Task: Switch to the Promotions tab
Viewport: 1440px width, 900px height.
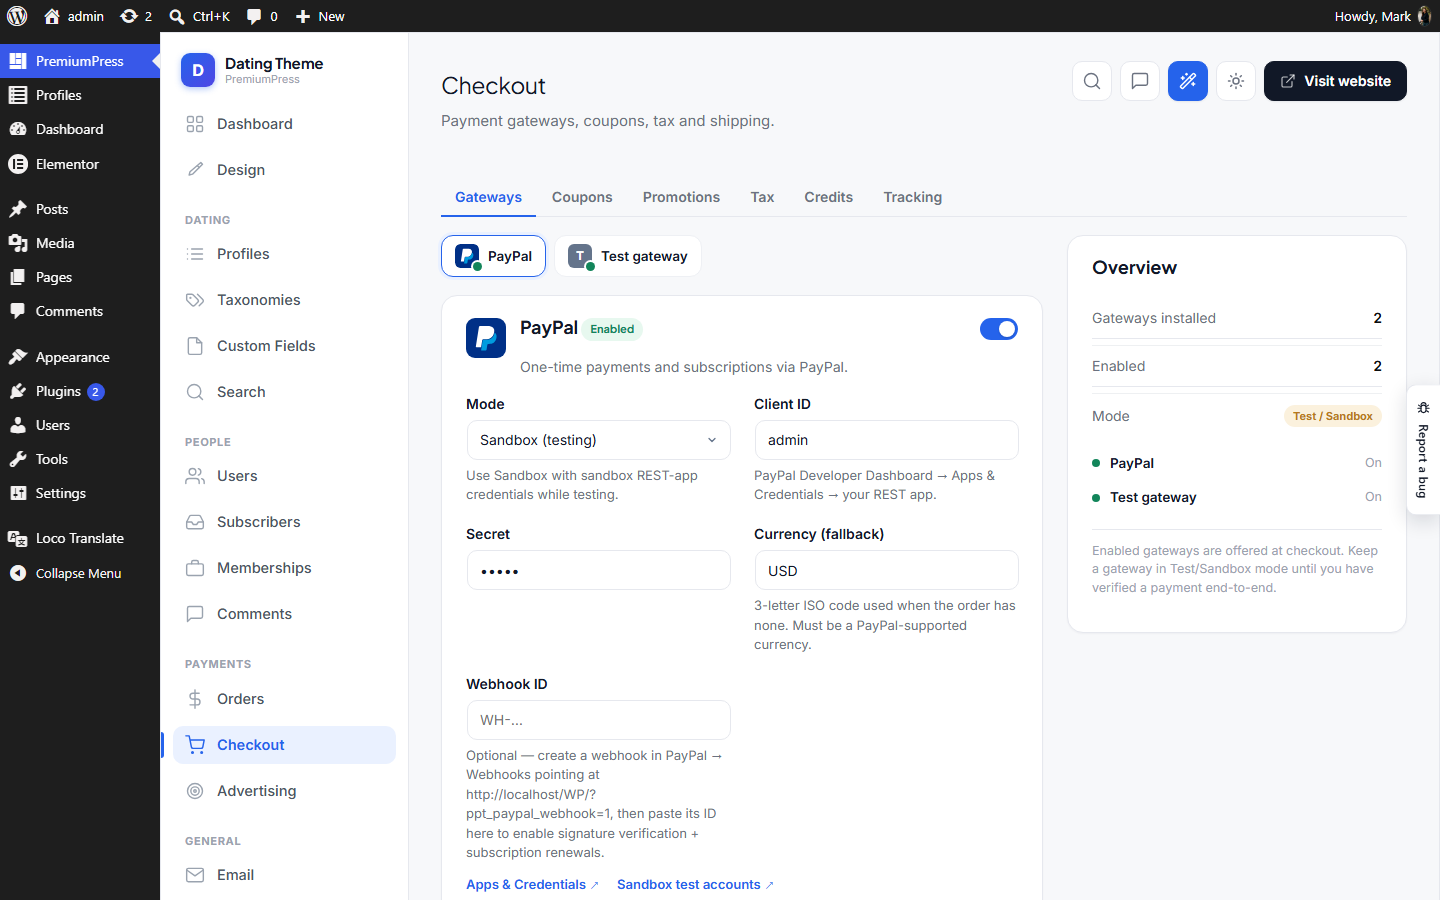Action: pyautogui.click(x=681, y=197)
